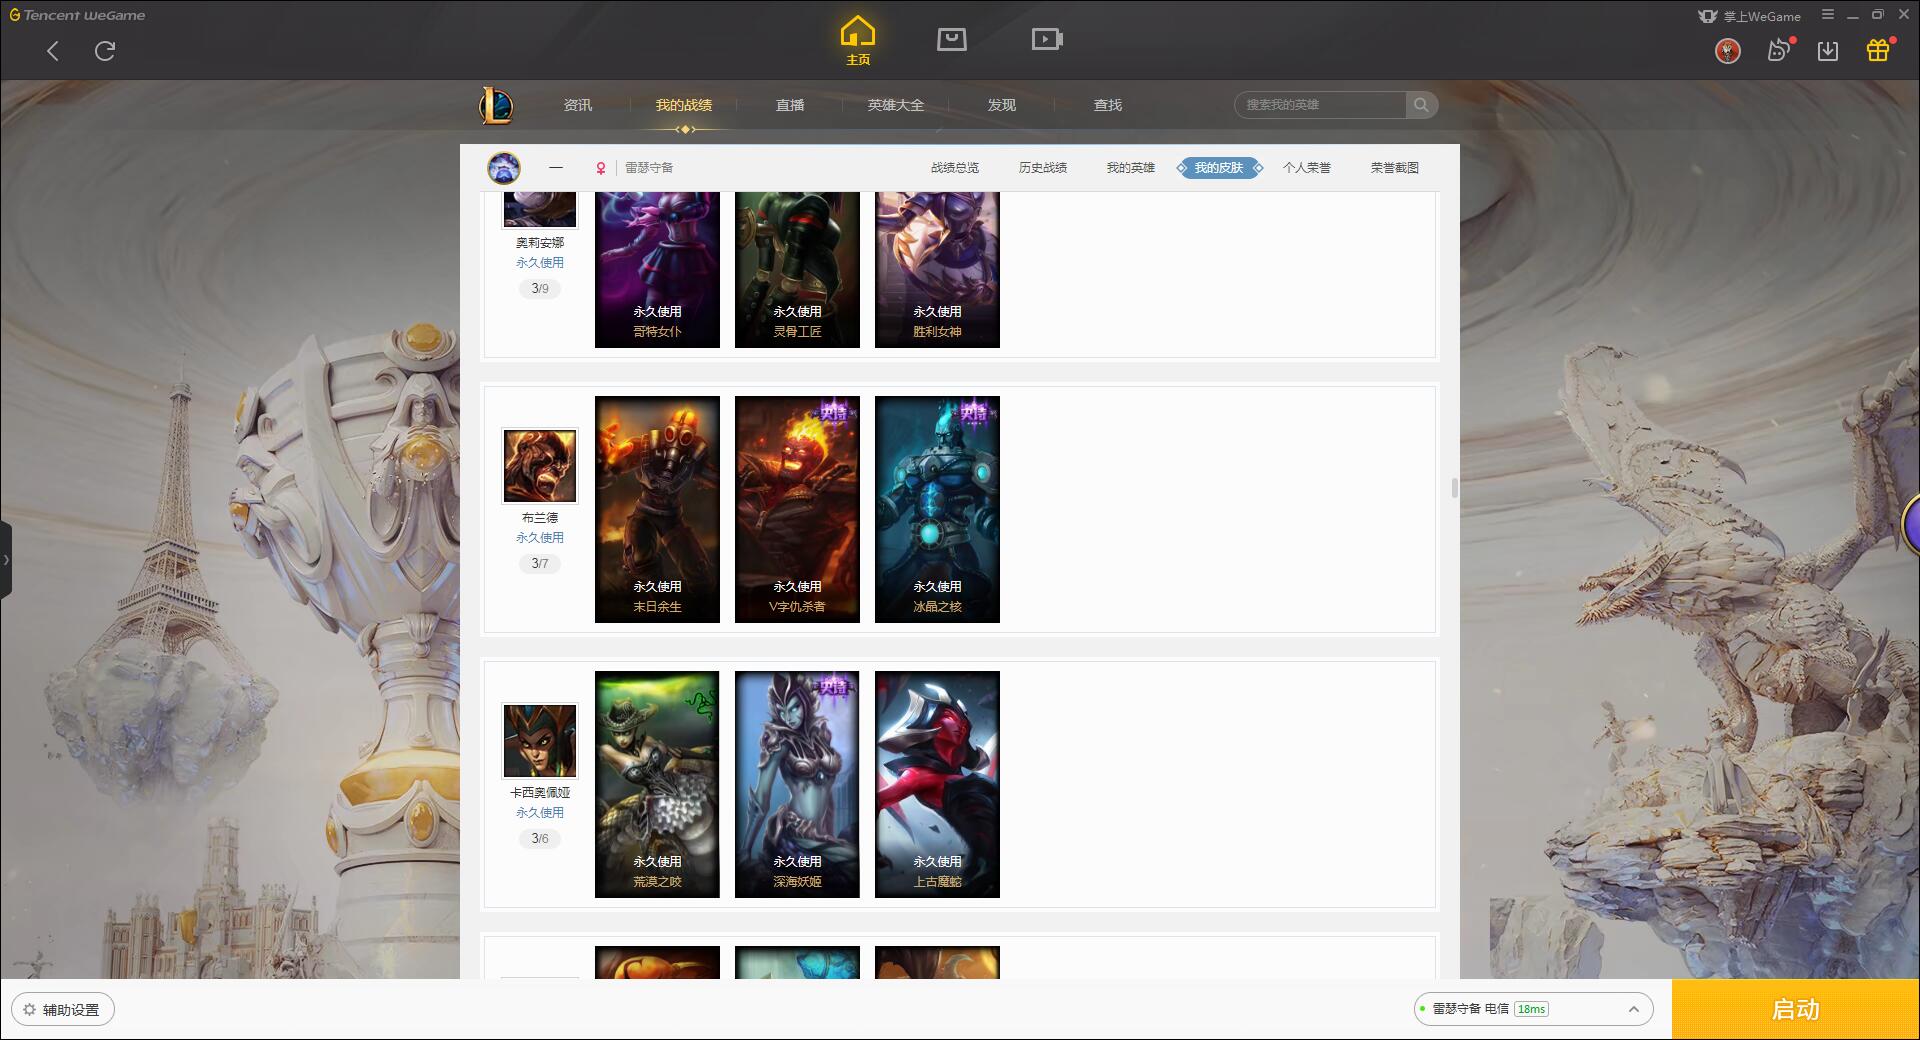
Task: Open the store bag icon
Action: 951,39
